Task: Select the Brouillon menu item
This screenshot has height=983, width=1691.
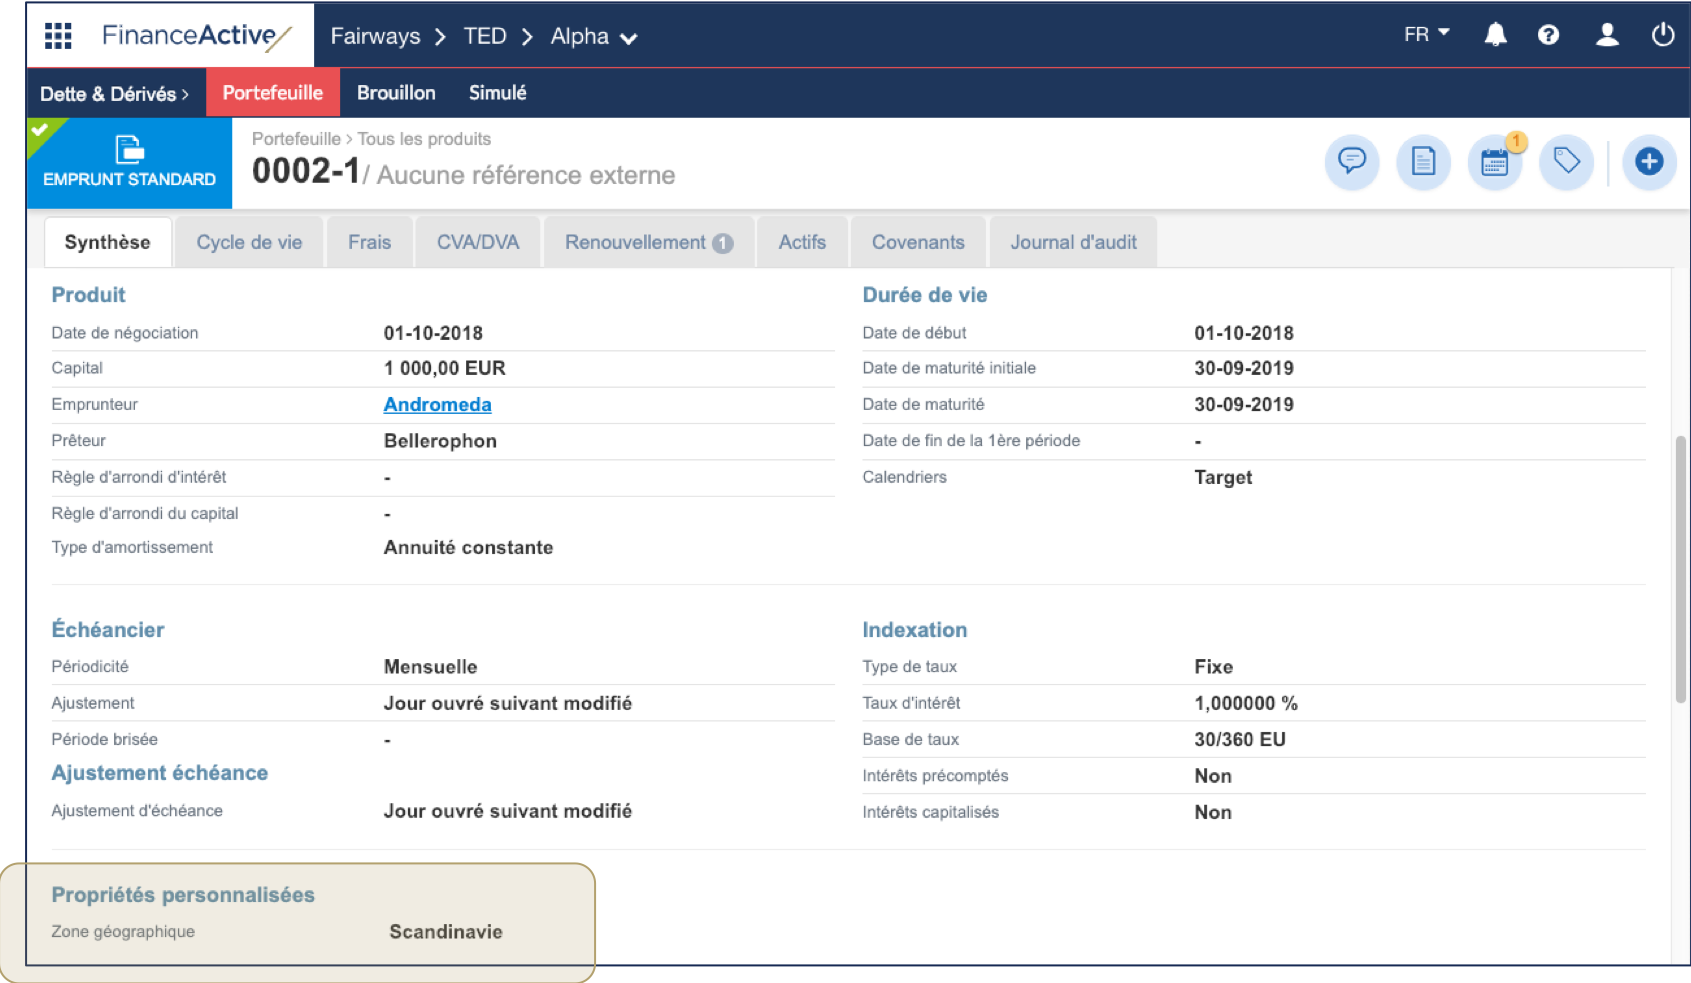Action: 396,92
